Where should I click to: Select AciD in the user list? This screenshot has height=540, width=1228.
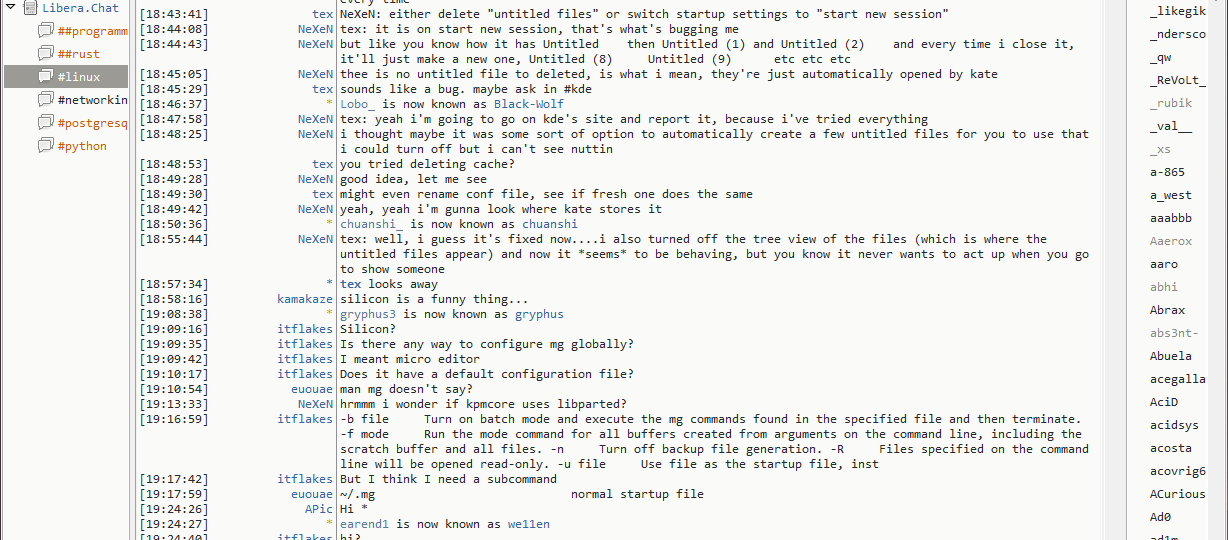pyautogui.click(x=1164, y=402)
